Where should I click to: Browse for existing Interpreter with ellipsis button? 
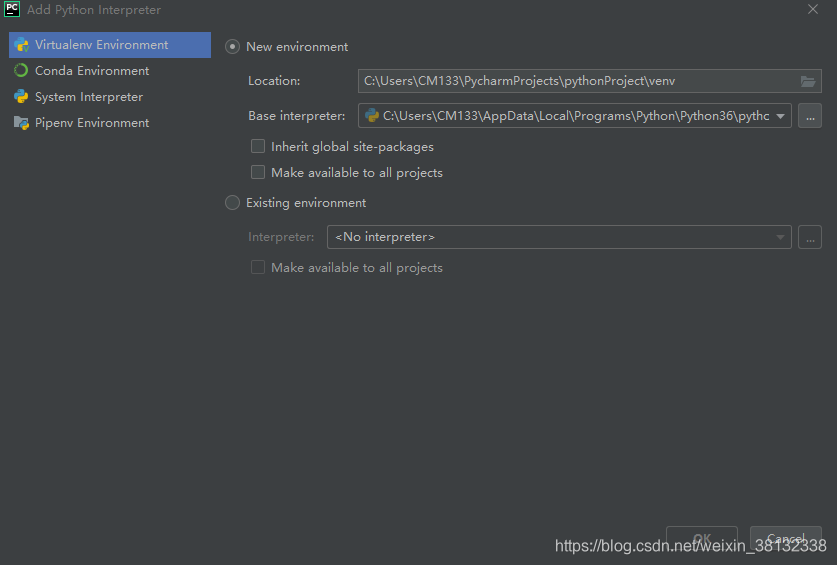click(x=810, y=237)
